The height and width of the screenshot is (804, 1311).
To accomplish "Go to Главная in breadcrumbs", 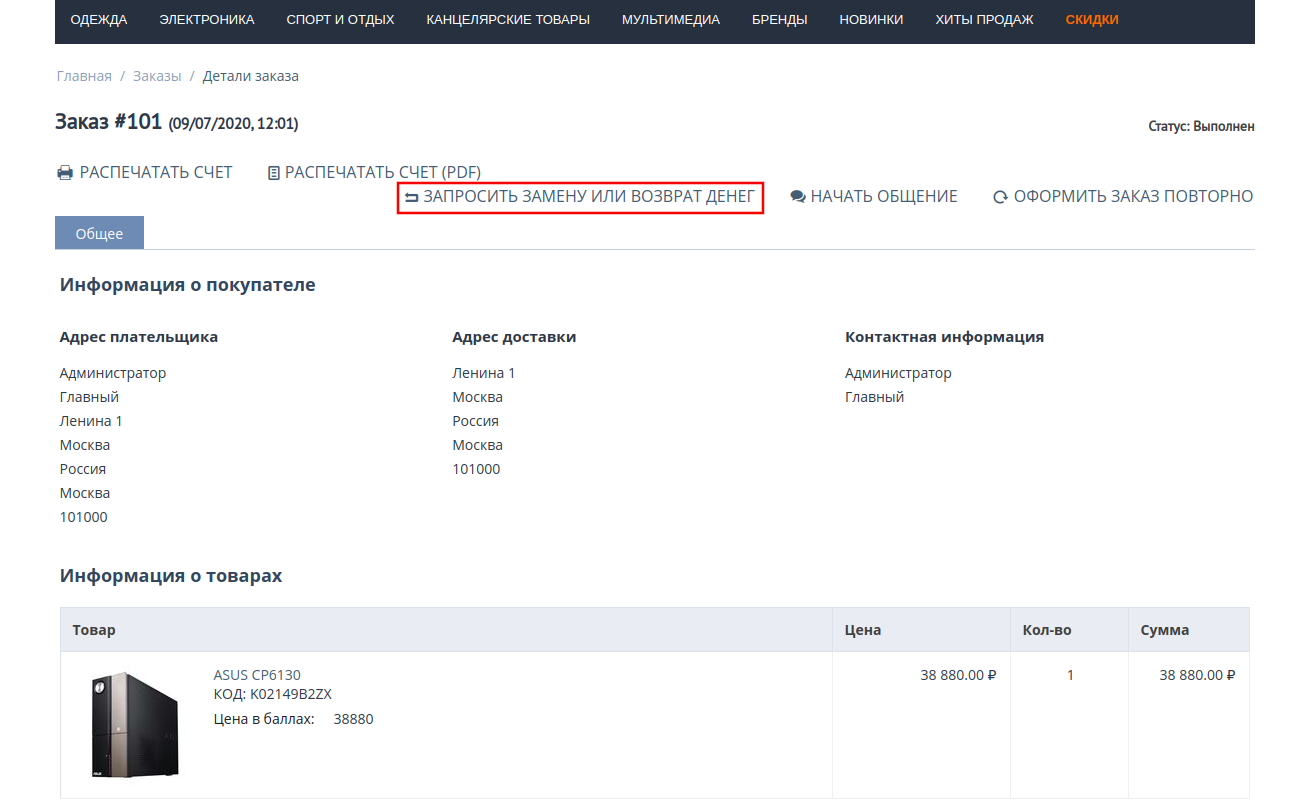I will (84, 76).
